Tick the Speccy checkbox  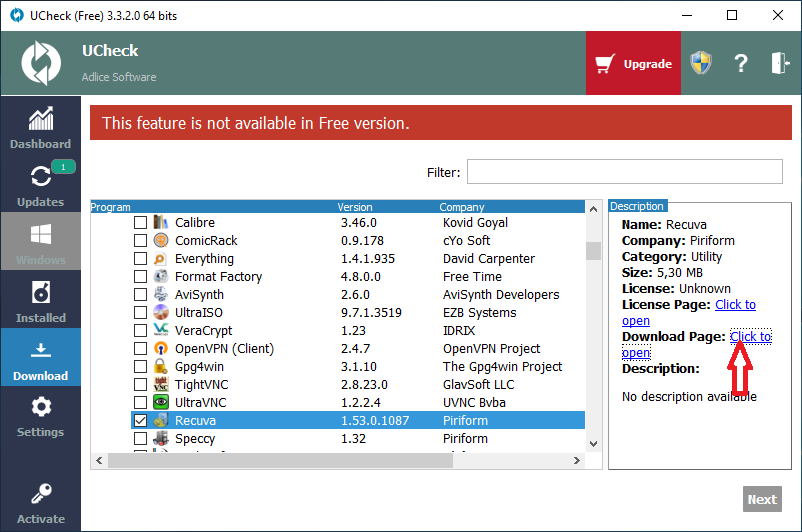(x=140, y=438)
